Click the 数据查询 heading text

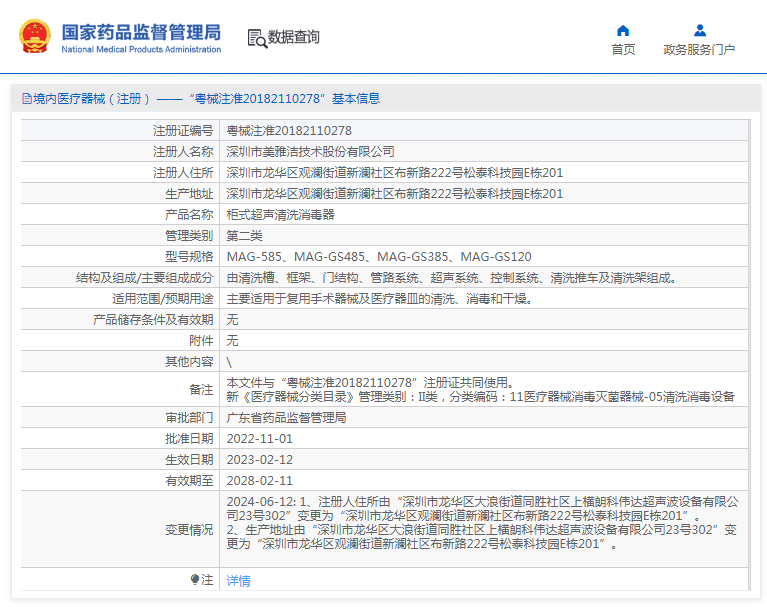click(293, 37)
